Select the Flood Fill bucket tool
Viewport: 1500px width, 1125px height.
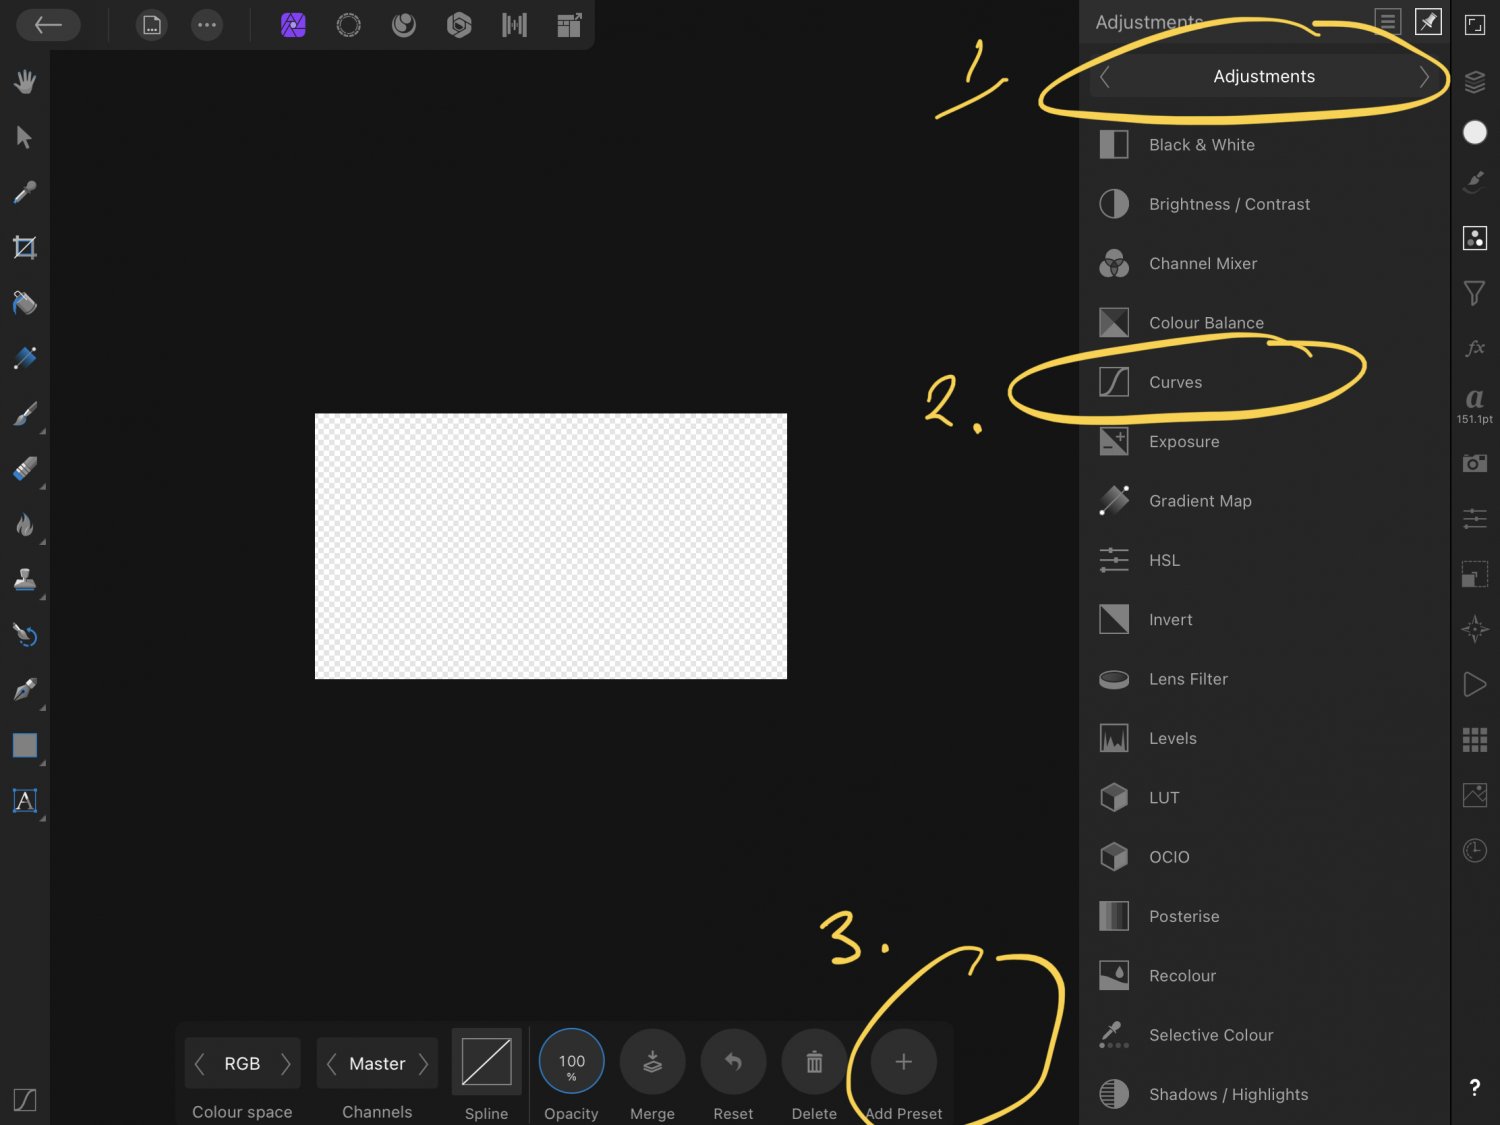(x=25, y=302)
